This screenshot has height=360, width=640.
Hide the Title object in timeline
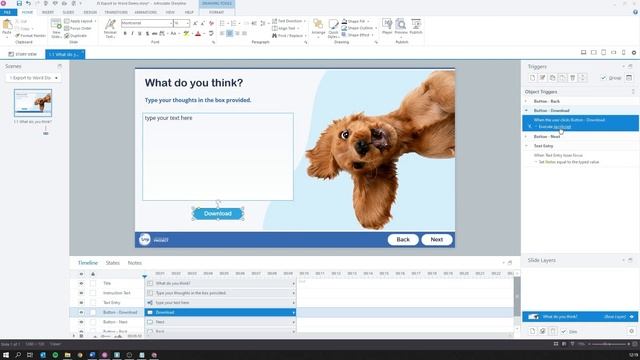pyautogui.click(x=81, y=283)
